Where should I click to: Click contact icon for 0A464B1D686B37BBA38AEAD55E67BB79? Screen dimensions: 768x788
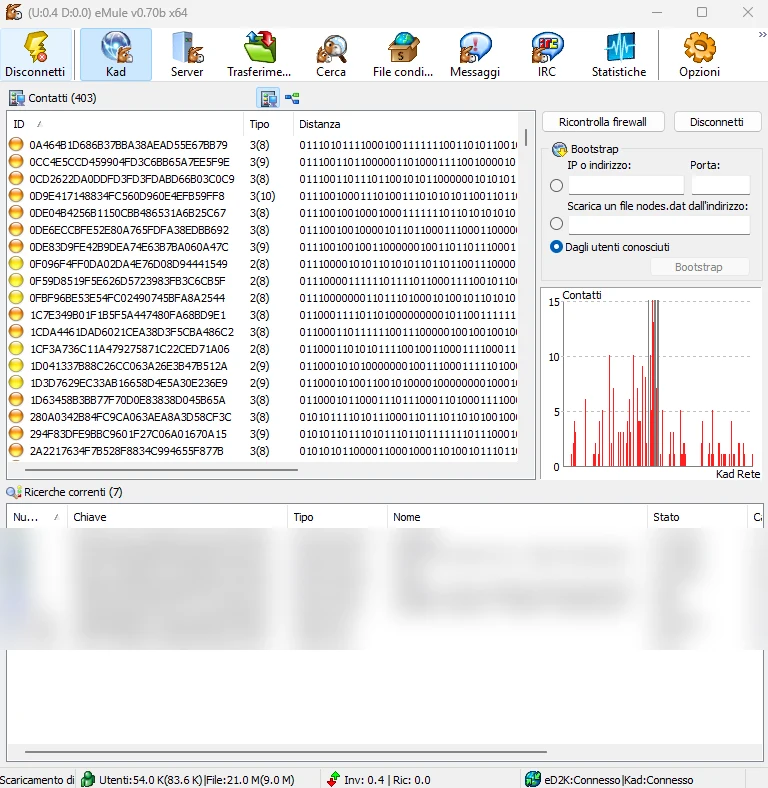pos(16,145)
